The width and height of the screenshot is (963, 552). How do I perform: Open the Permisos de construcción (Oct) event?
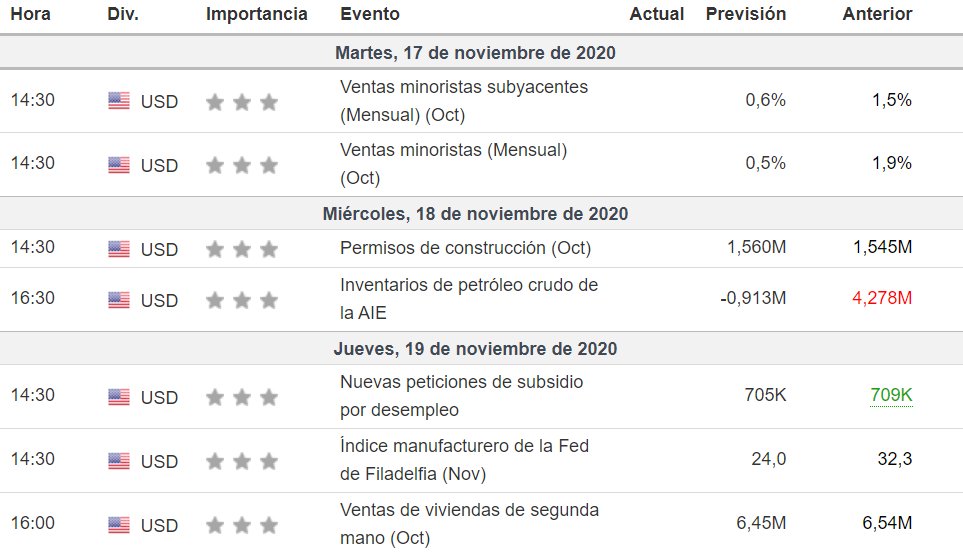click(465, 248)
